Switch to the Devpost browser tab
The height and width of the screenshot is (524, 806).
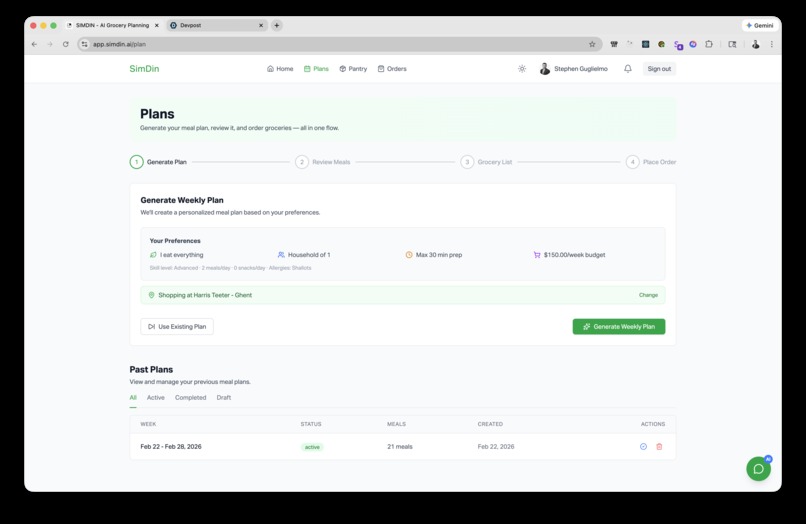(216, 25)
